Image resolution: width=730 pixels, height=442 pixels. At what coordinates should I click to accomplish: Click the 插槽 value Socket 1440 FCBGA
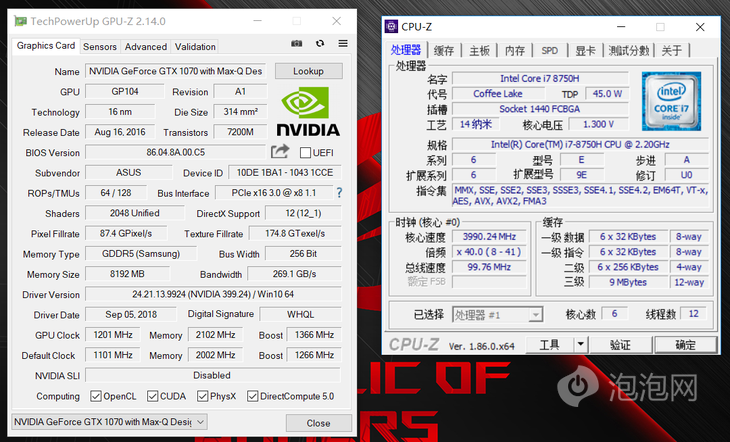540,109
